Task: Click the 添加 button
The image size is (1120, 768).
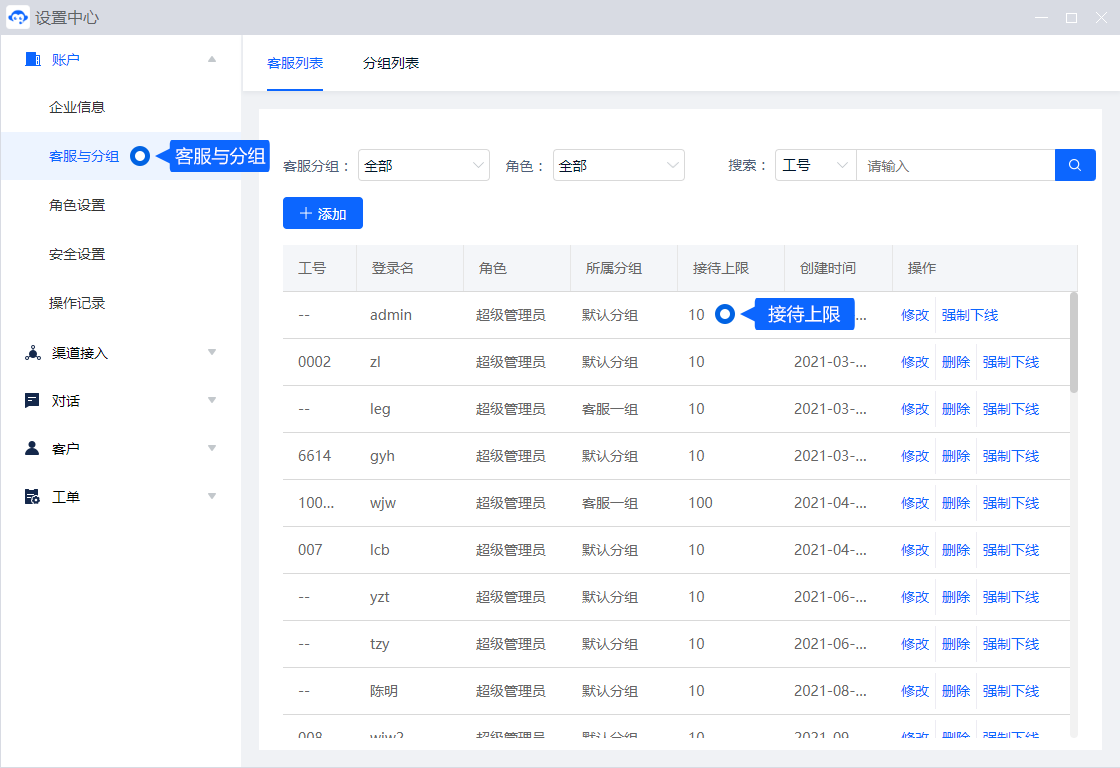Action: coord(323,213)
